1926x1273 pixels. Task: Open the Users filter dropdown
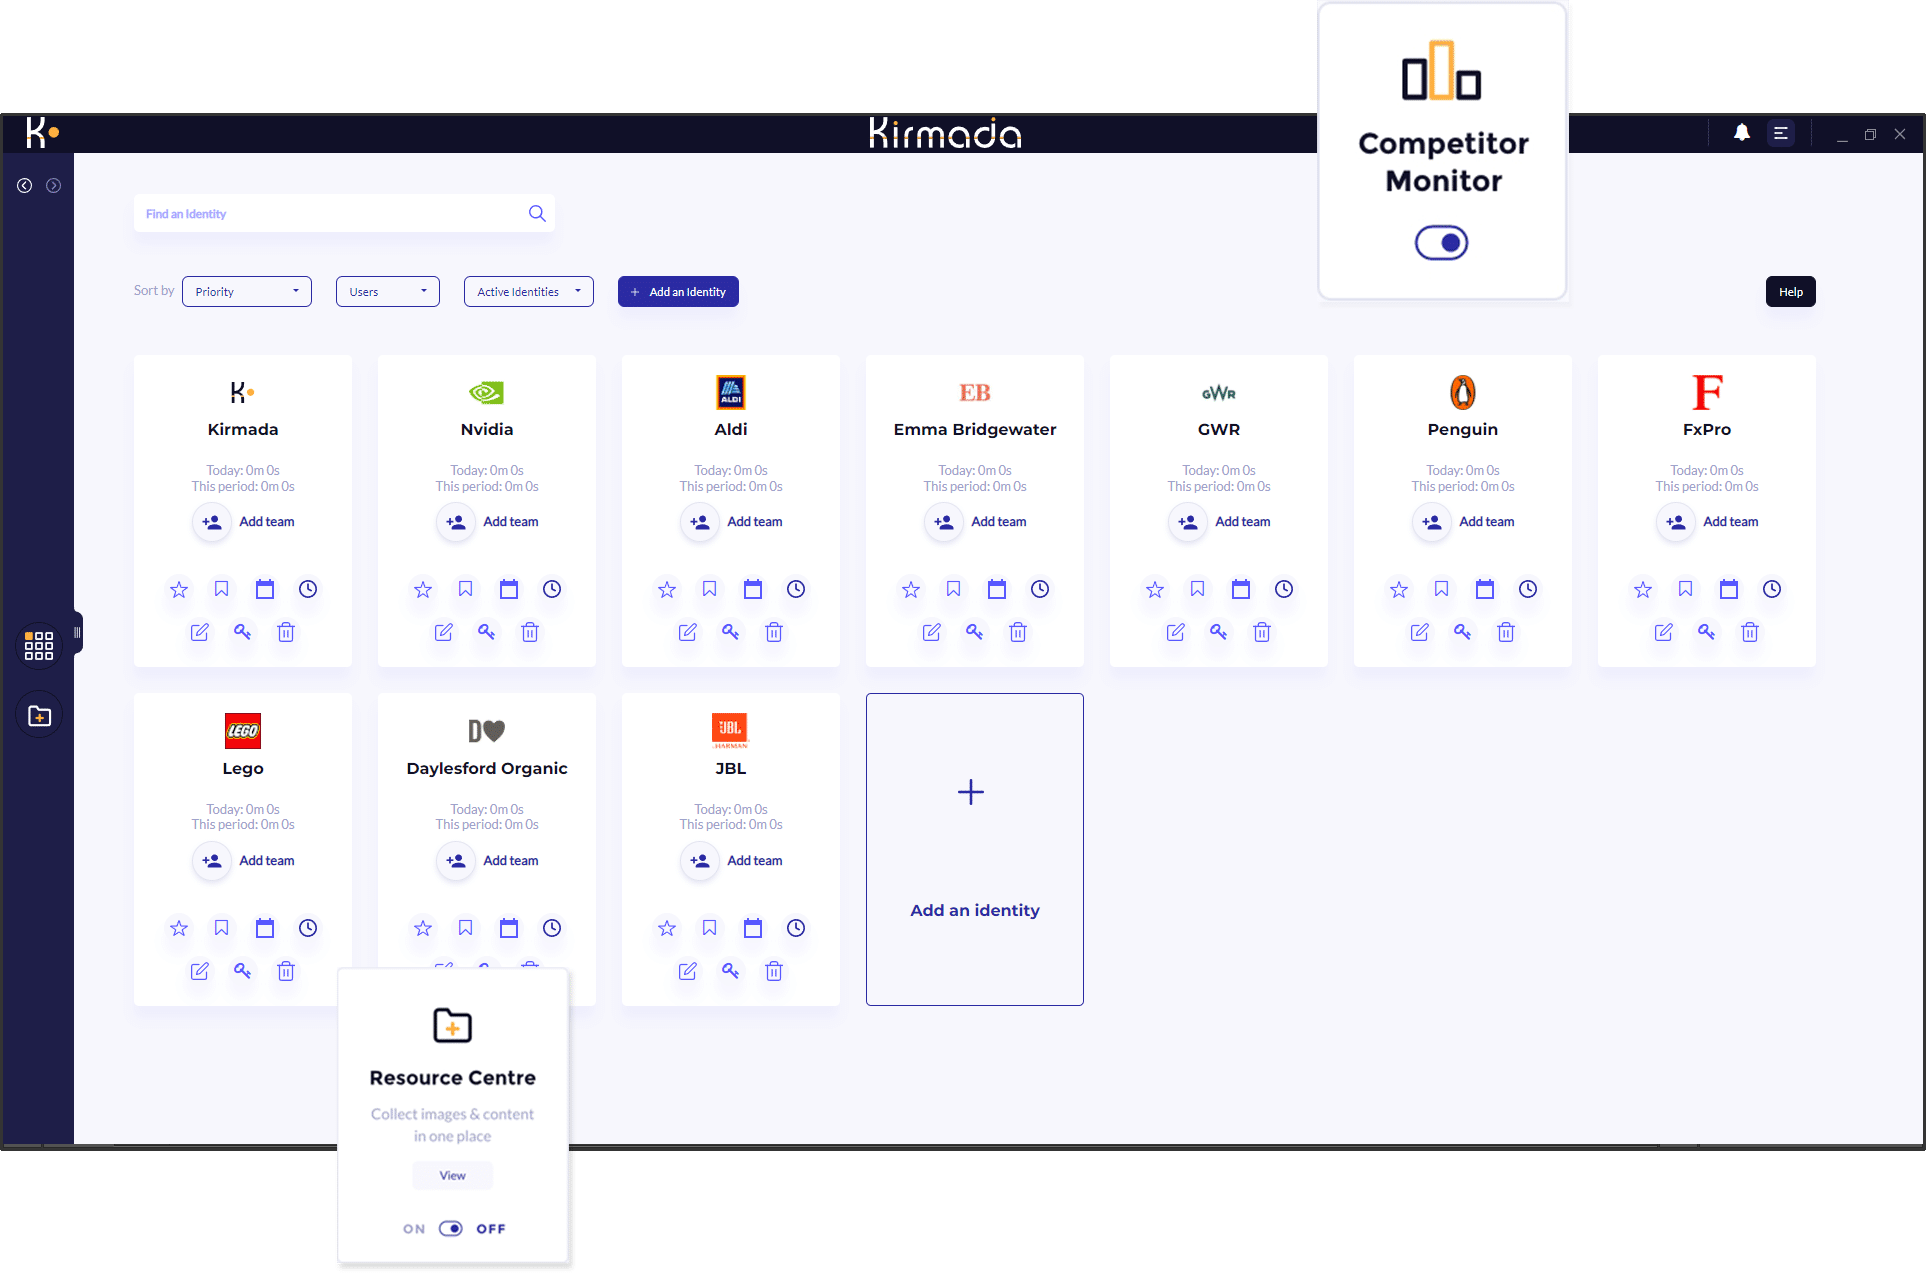coord(388,292)
